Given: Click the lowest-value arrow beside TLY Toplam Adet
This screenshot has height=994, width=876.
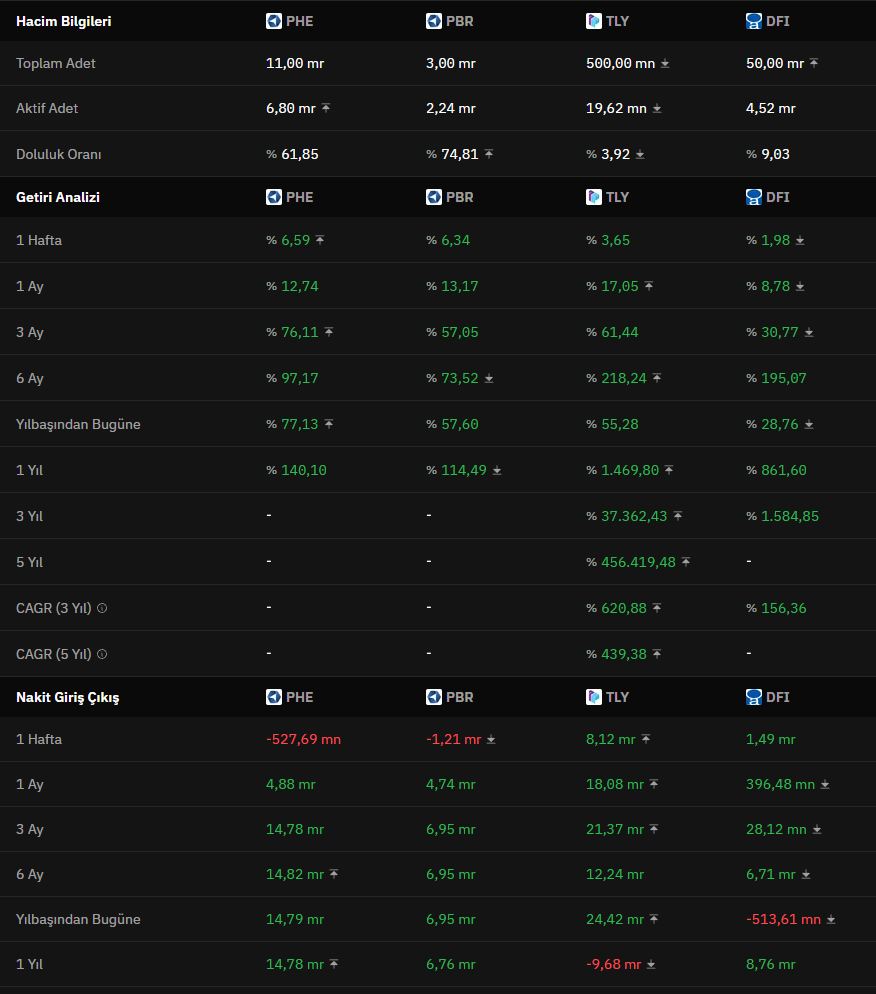Looking at the screenshot, I should point(666,63).
